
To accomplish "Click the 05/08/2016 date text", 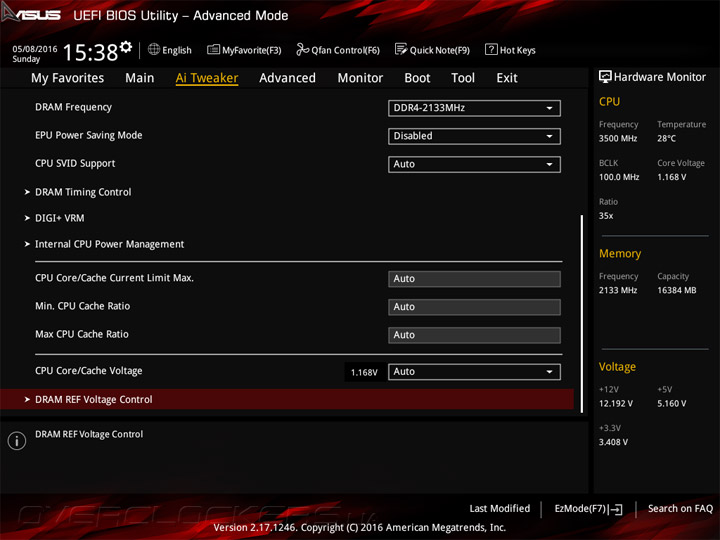I will pos(35,49).
